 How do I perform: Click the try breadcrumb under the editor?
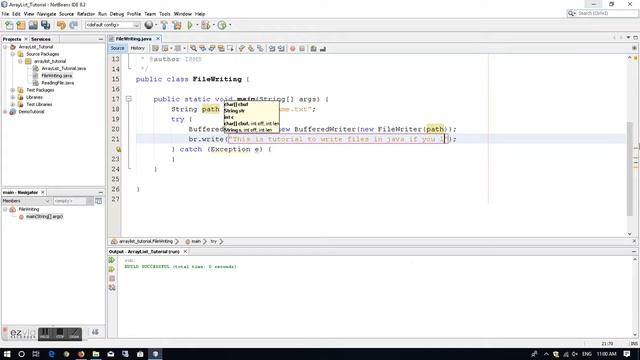[213, 242]
